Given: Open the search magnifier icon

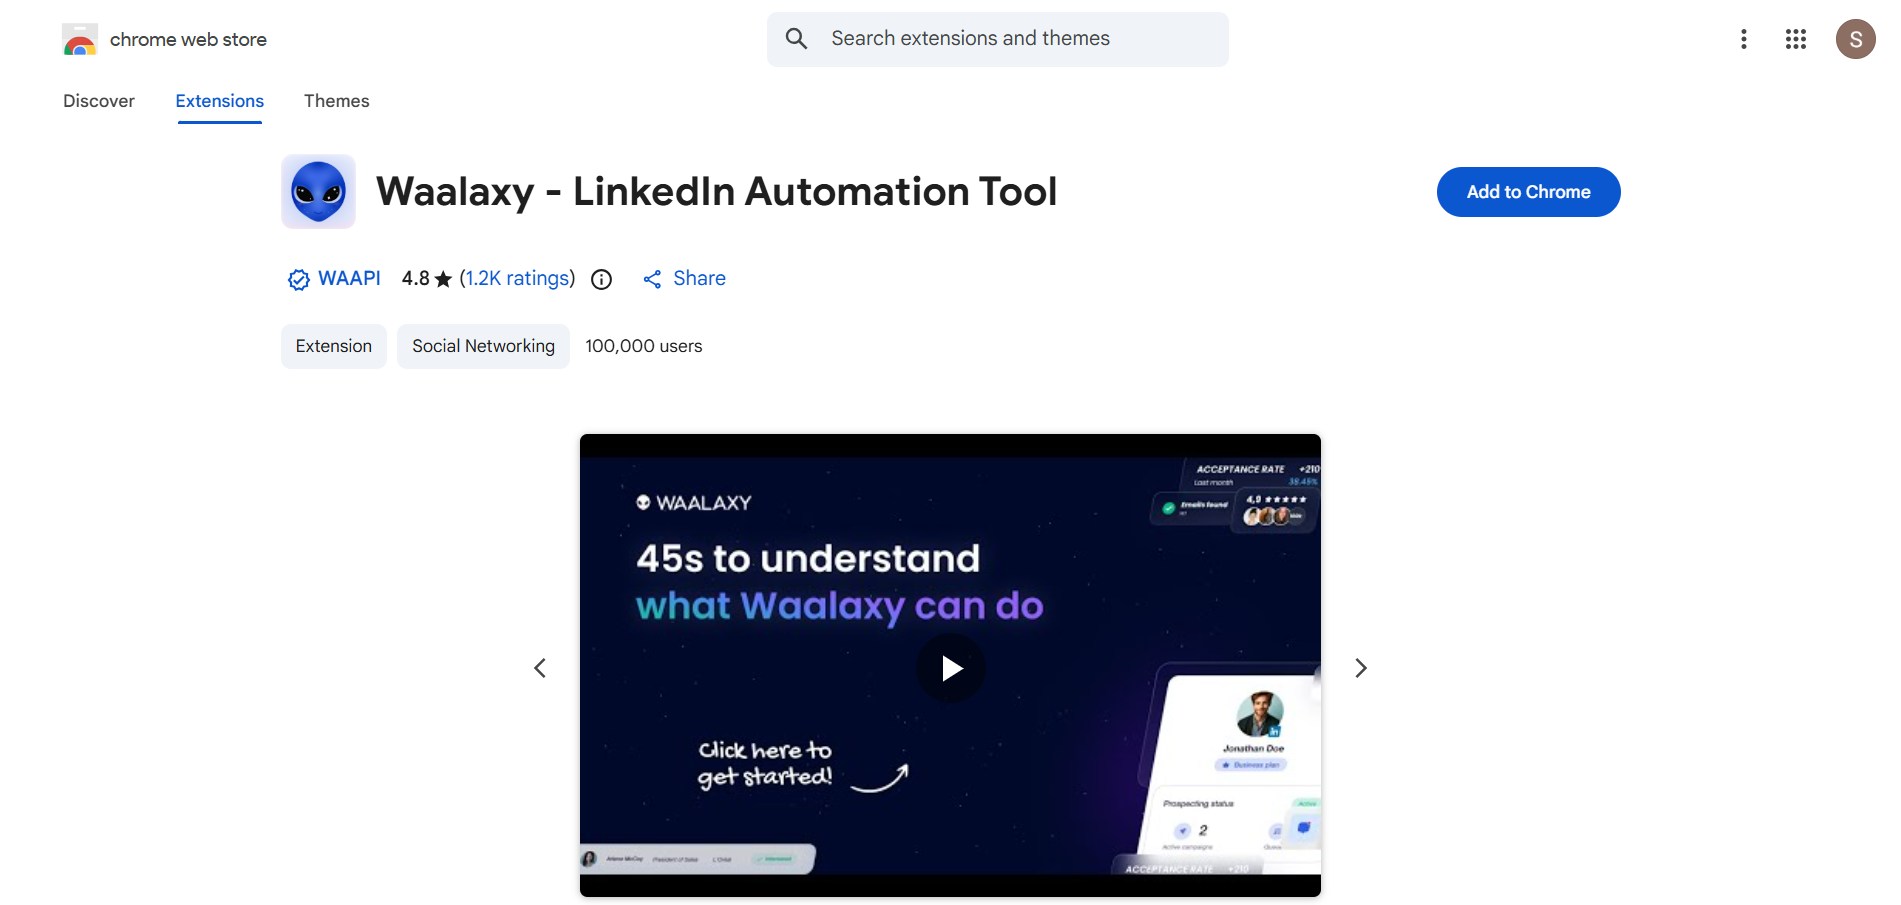Looking at the screenshot, I should click(796, 38).
